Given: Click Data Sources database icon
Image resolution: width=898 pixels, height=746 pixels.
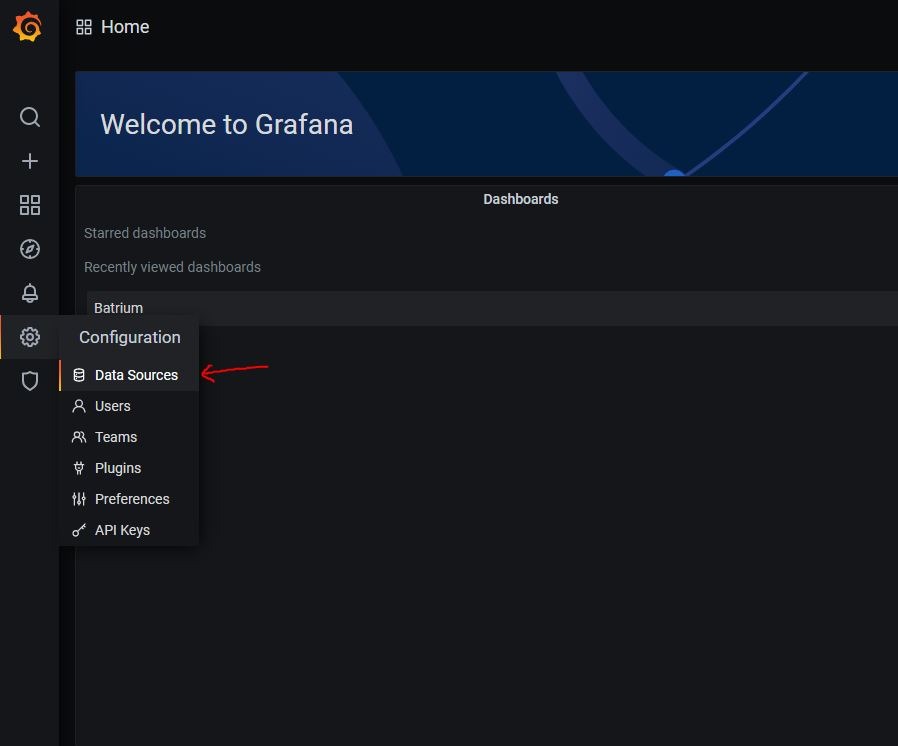Looking at the screenshot, I should (x=79, y=375).
